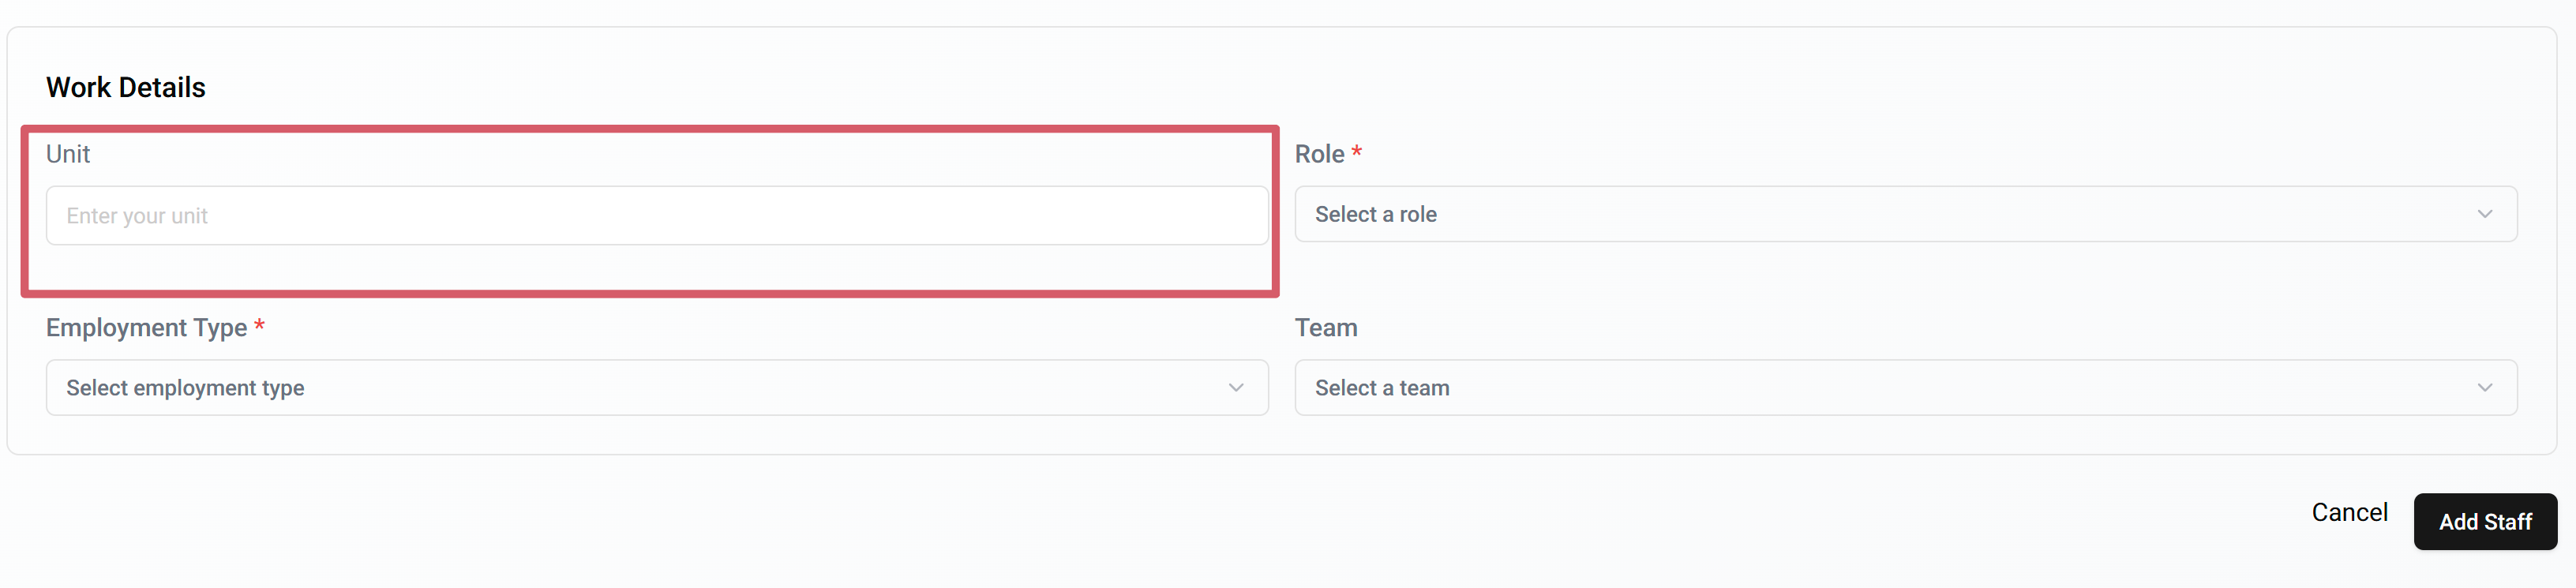Click the Role field label

pos(1319,154)
